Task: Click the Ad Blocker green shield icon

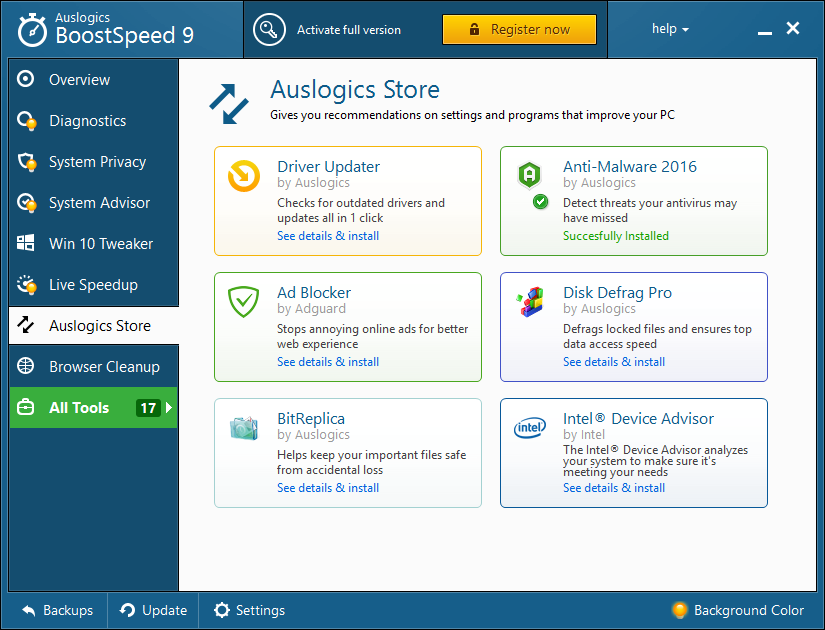Action: [243, 302]
